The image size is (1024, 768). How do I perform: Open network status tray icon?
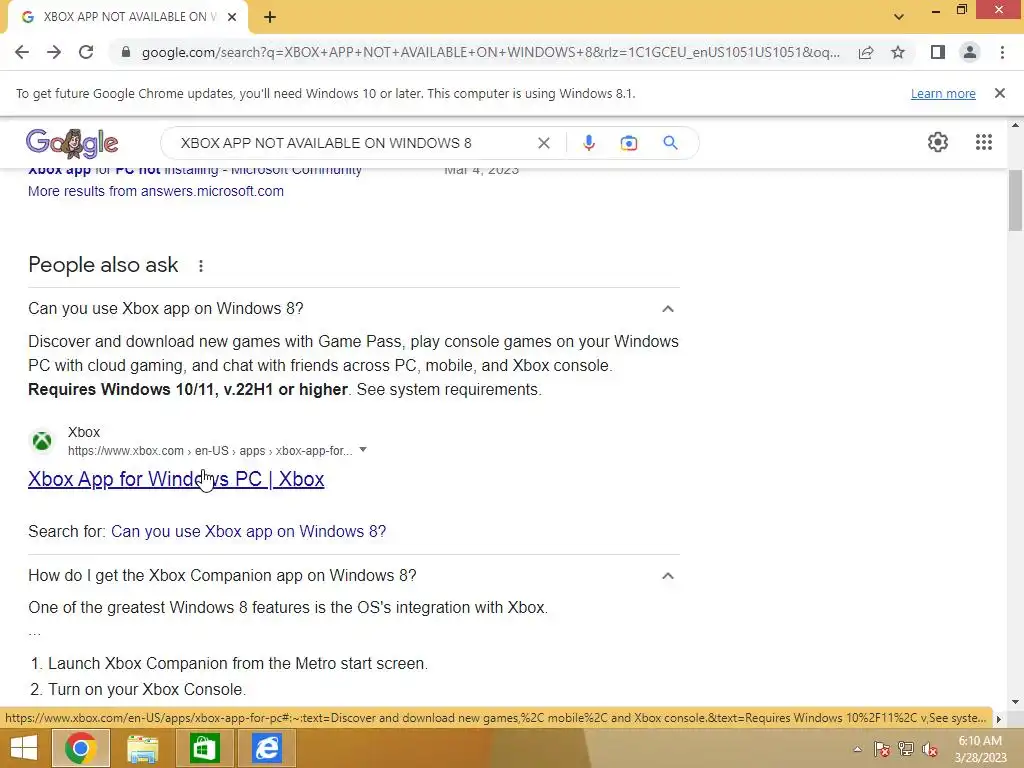pyautogui.click(x=906, y=749)
